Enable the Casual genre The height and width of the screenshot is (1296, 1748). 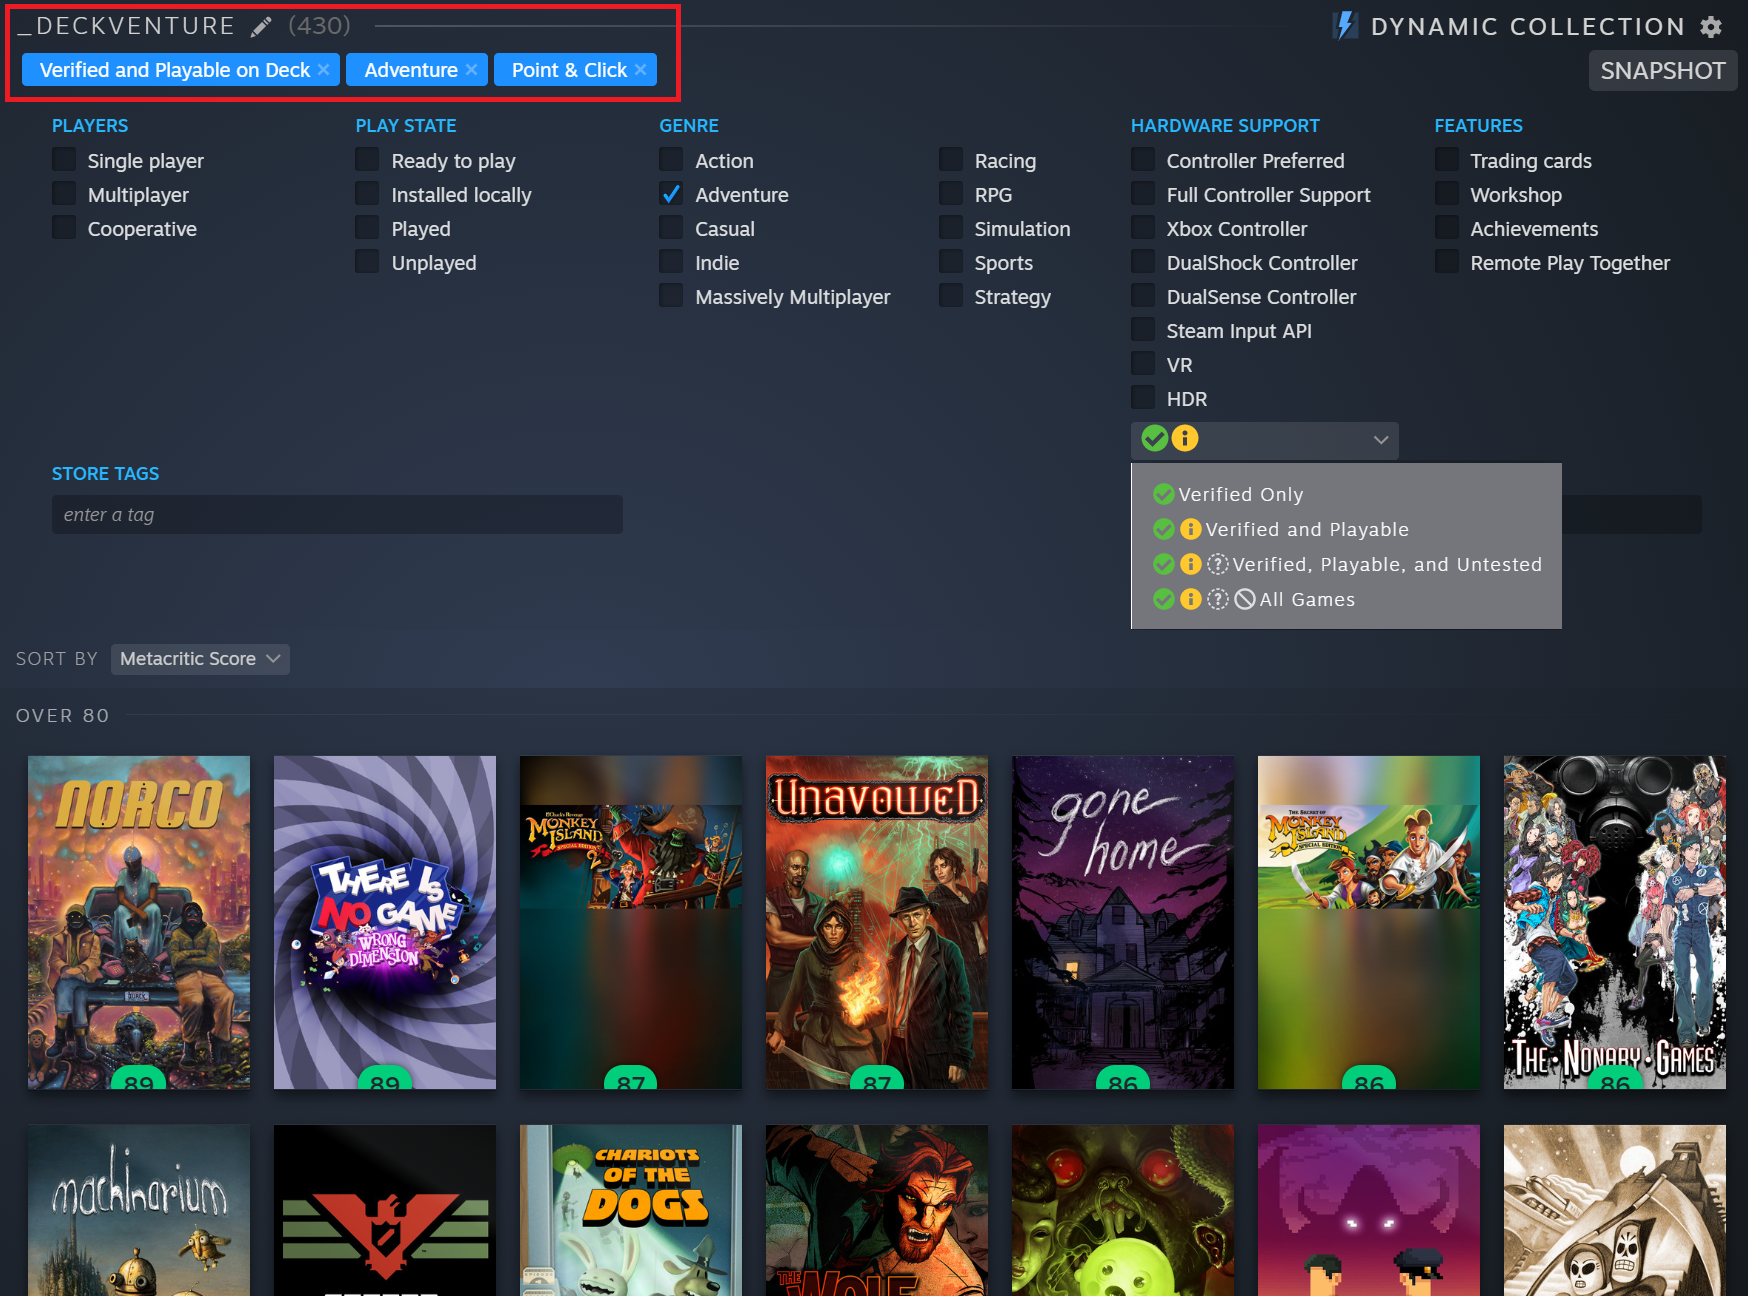click(671, 228)
